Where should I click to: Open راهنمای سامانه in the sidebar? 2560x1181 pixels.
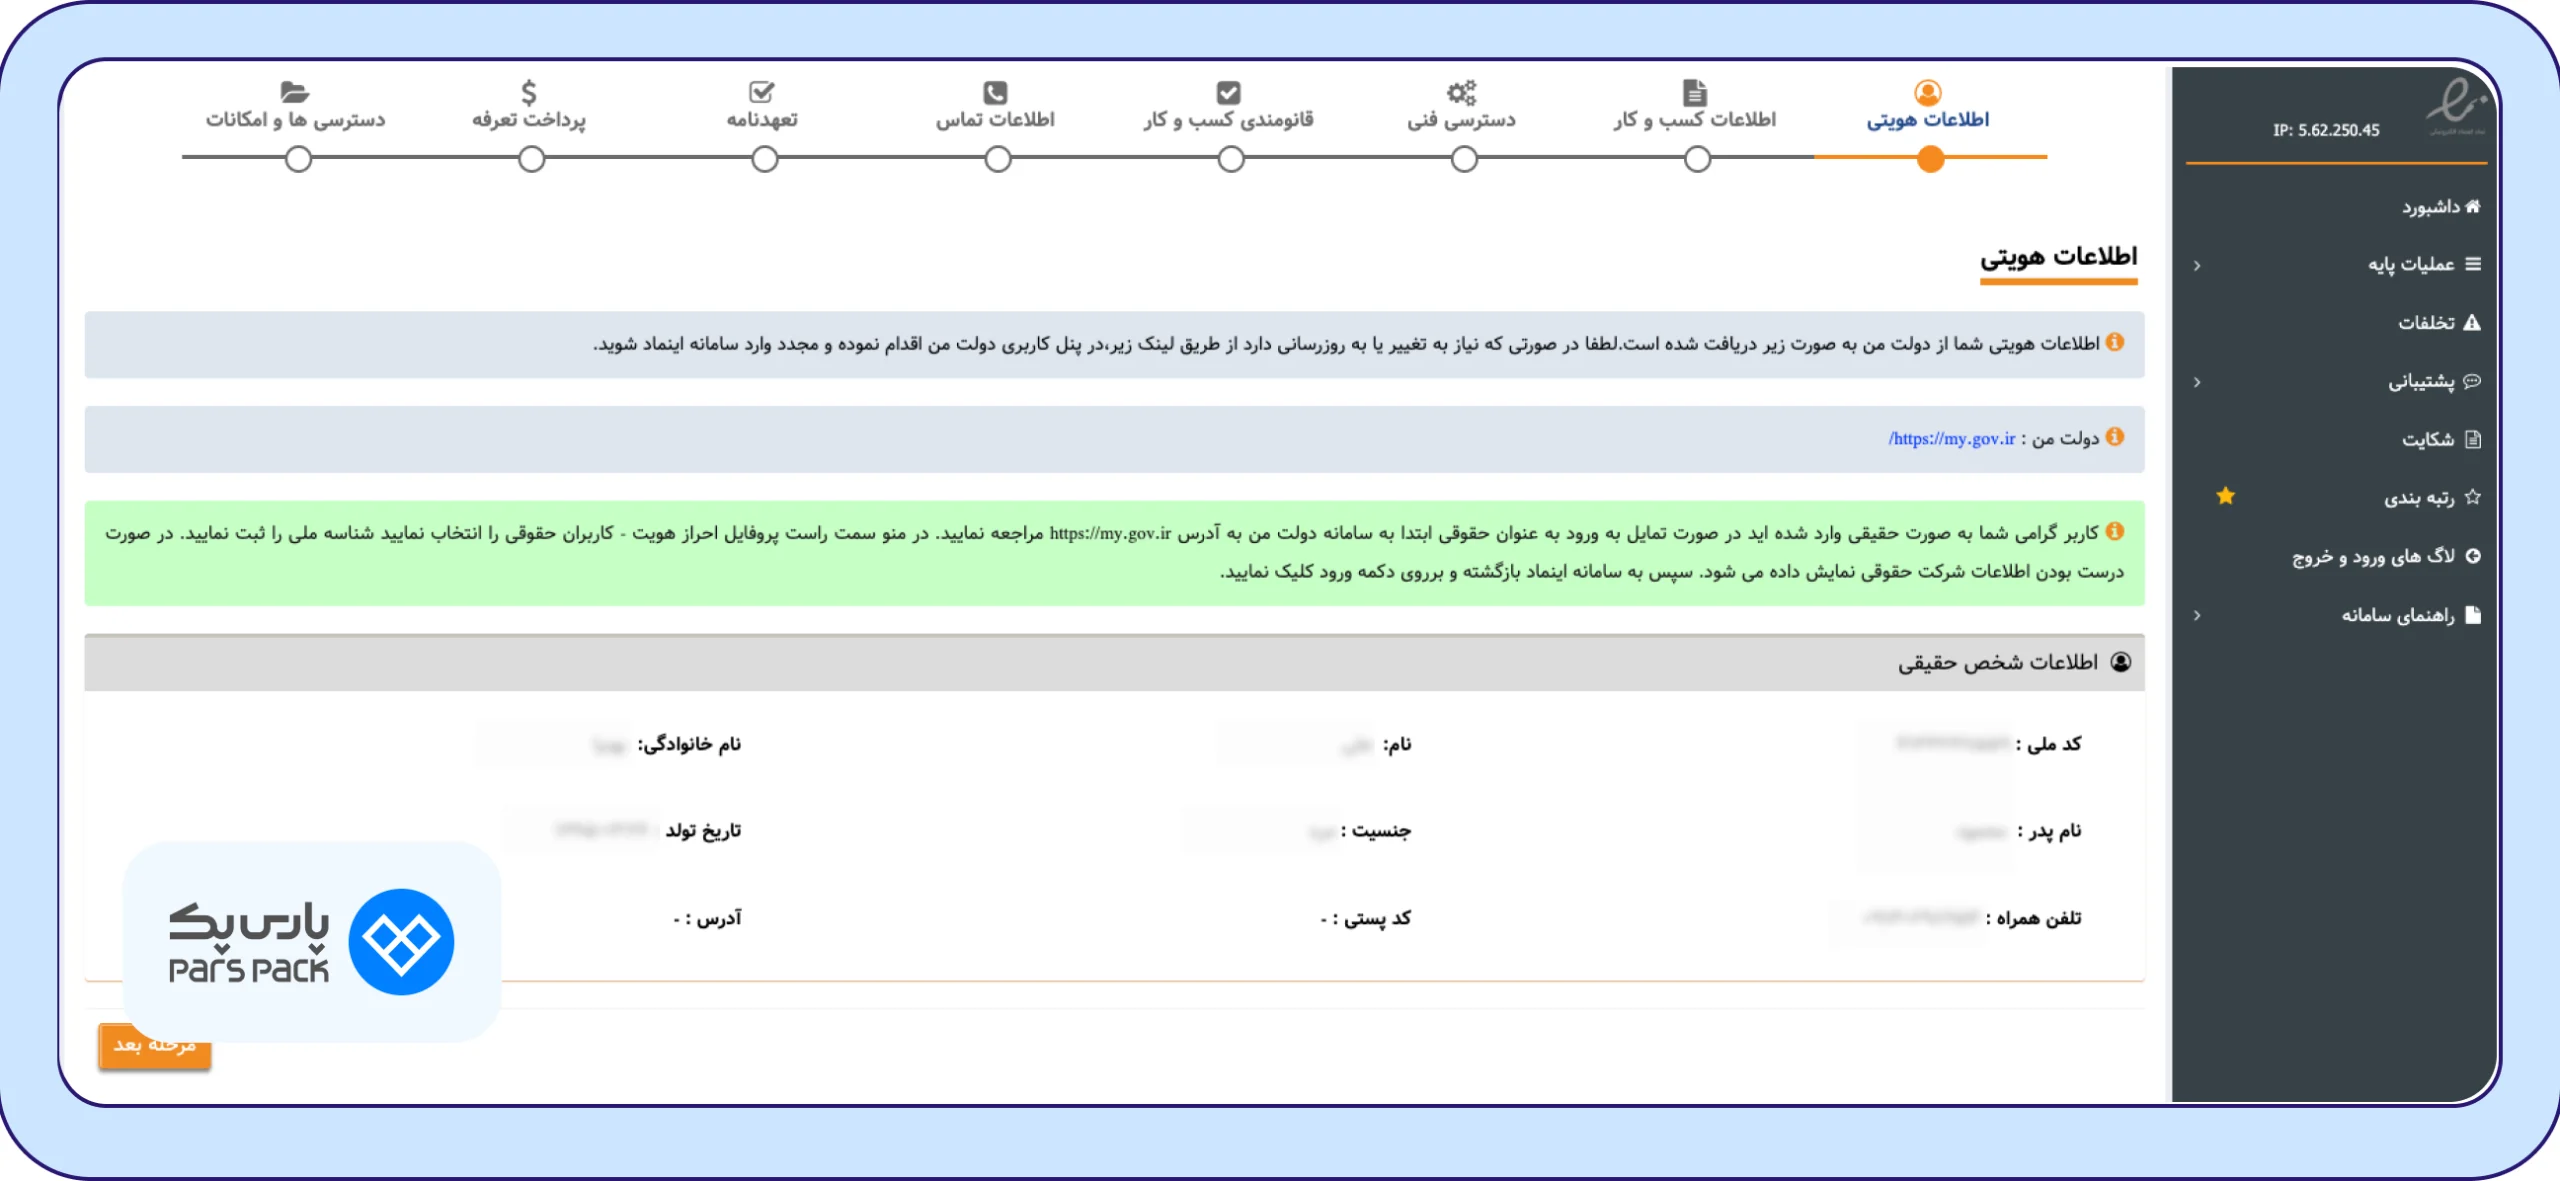2398,615
